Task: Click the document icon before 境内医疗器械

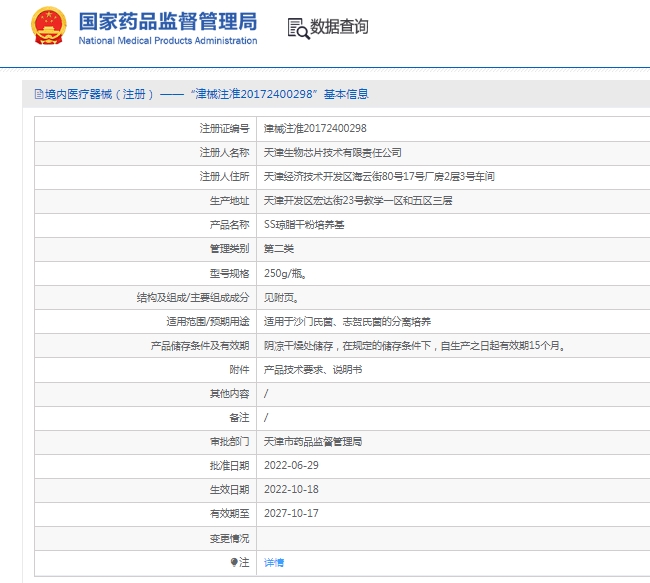Action: pyautogui.click(x=39, y=94)
